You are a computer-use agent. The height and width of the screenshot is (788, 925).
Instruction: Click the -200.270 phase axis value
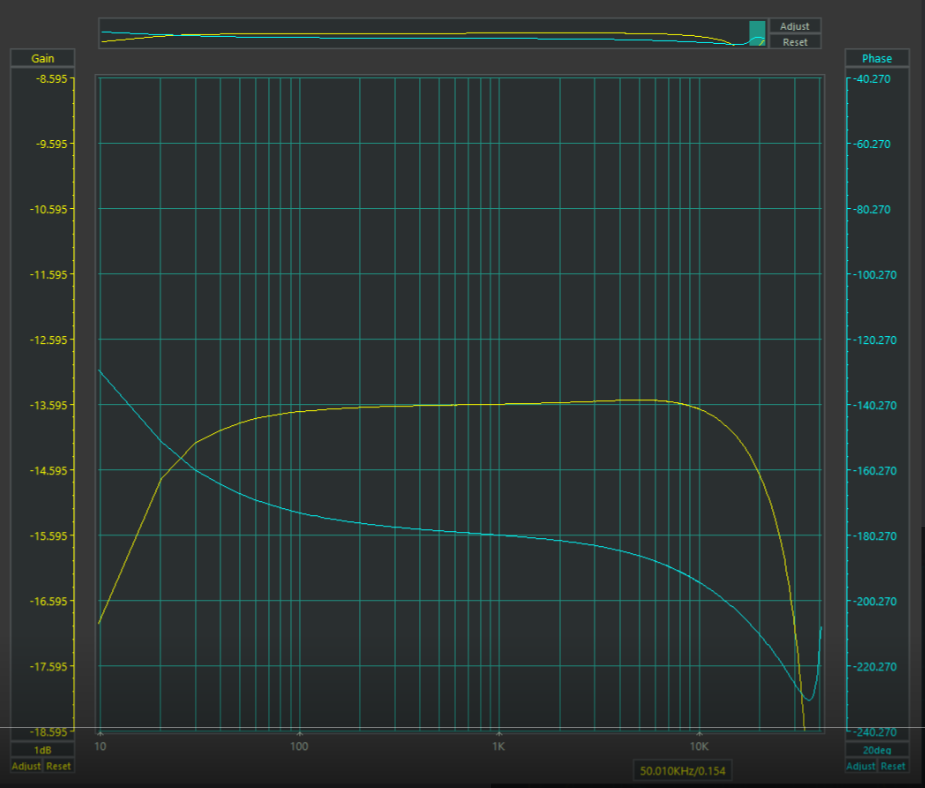point(874,601)
